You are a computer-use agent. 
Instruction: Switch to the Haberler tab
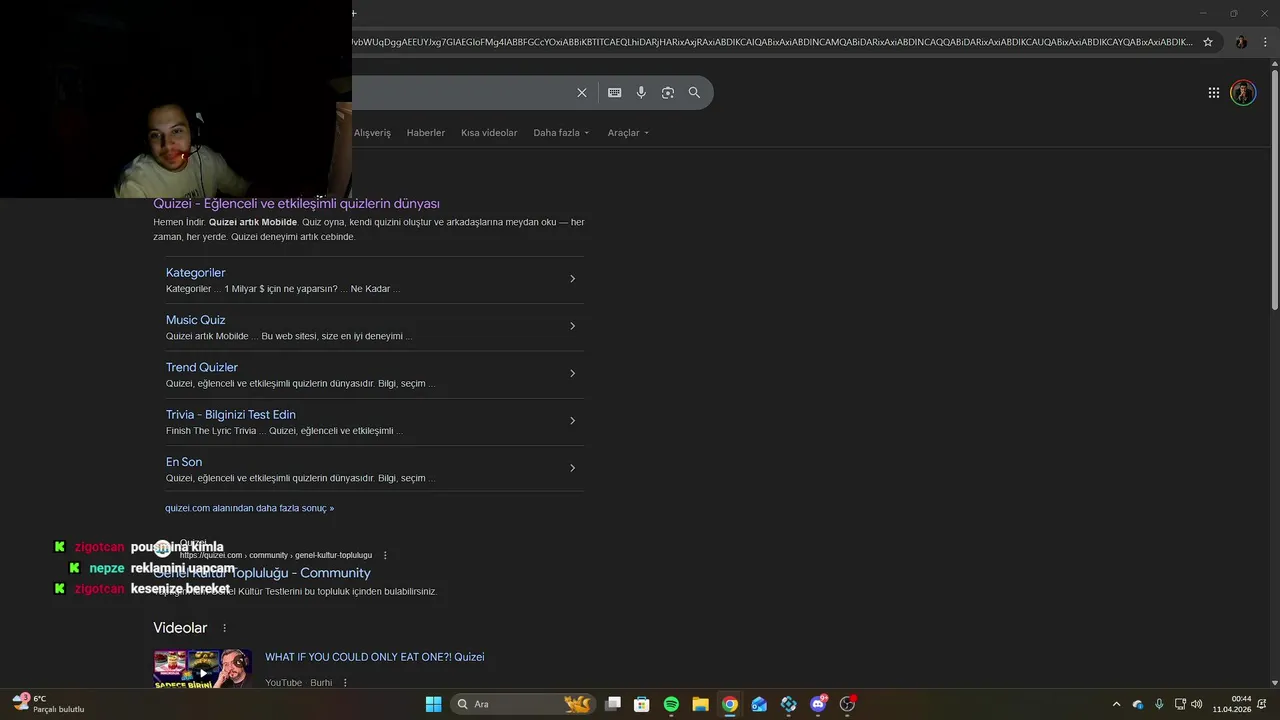(x=426, y=133)
